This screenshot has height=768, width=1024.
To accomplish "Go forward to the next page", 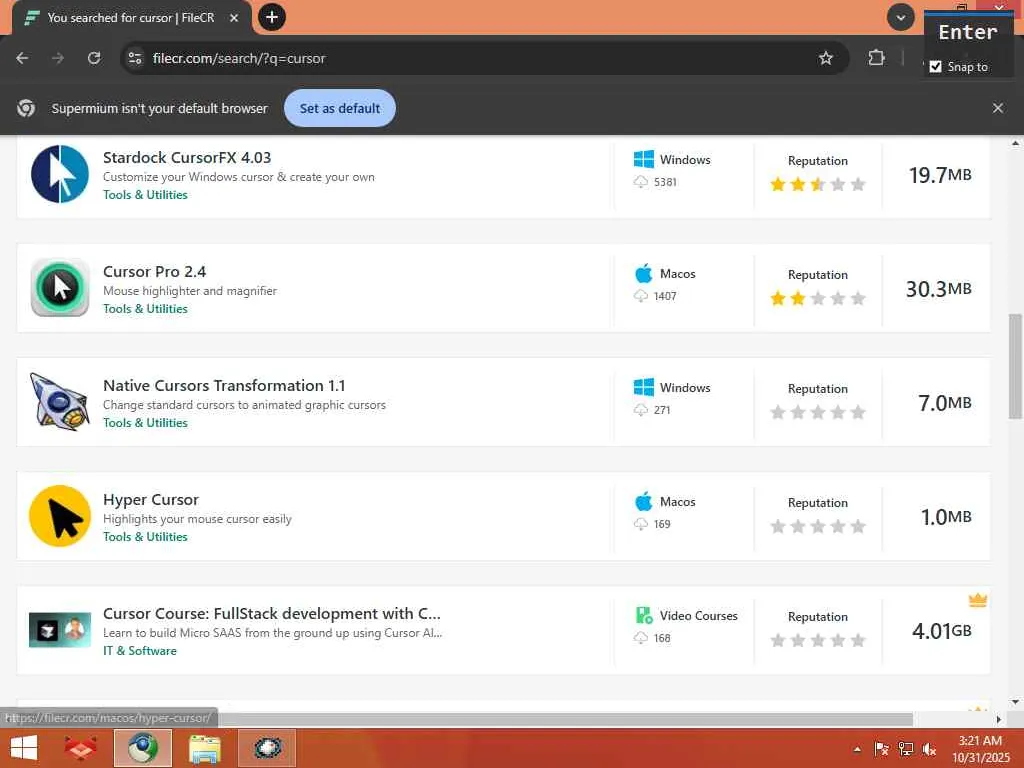I will pos(58,58).
